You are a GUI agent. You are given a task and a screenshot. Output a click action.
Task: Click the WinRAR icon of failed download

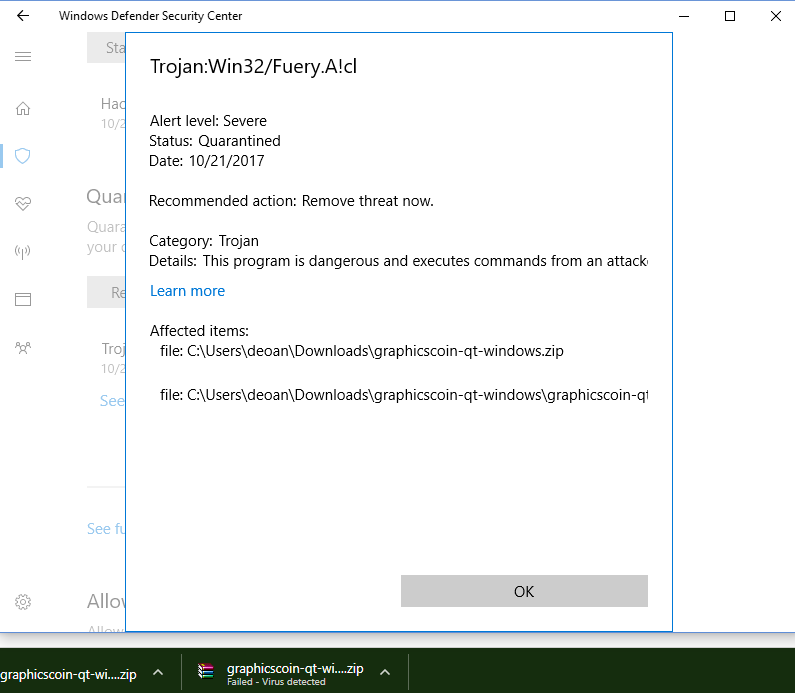(205, 671)
